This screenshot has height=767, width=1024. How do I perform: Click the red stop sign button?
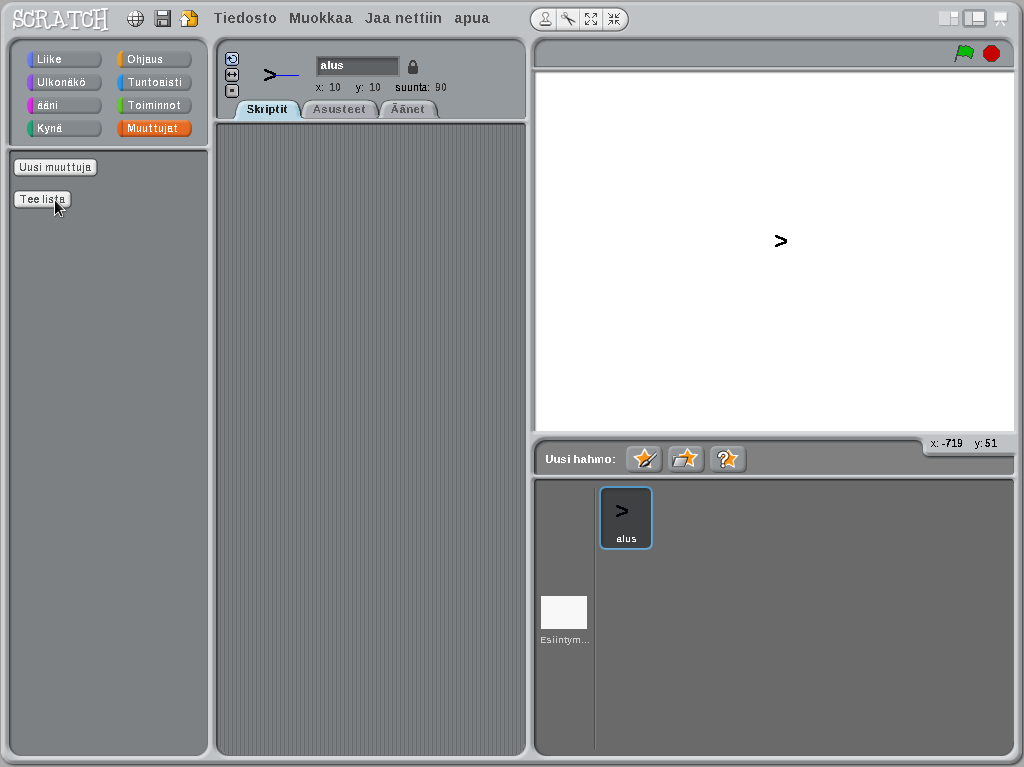(x=991, y=54)
